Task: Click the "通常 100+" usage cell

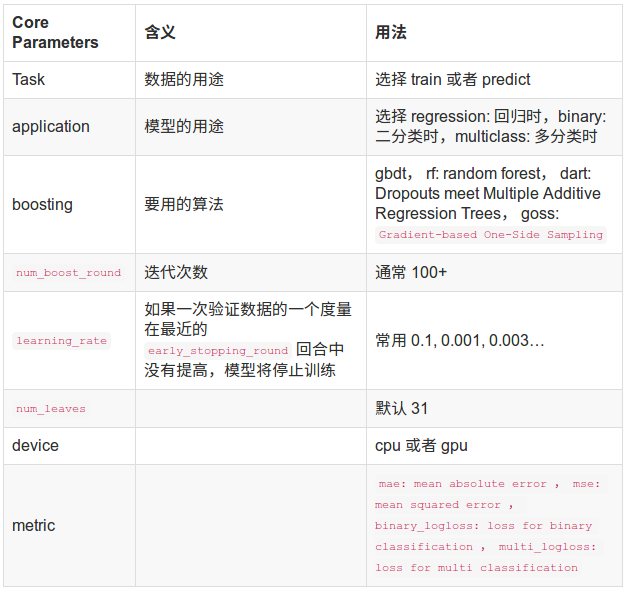Action: [411, 272]
